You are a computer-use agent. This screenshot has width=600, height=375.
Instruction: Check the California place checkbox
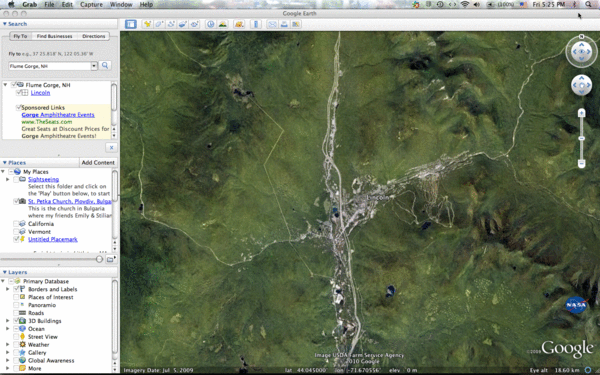point(16,224)
